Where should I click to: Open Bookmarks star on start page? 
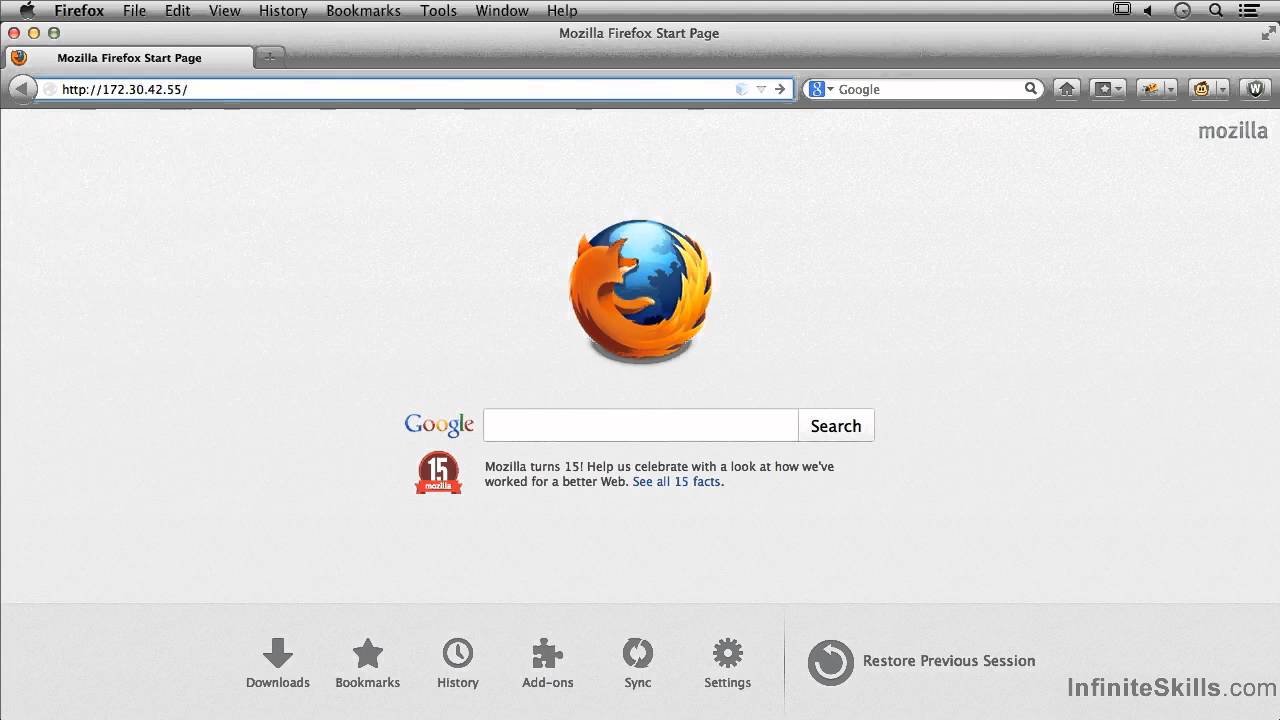pyautogui.click(x=368, y=664)
